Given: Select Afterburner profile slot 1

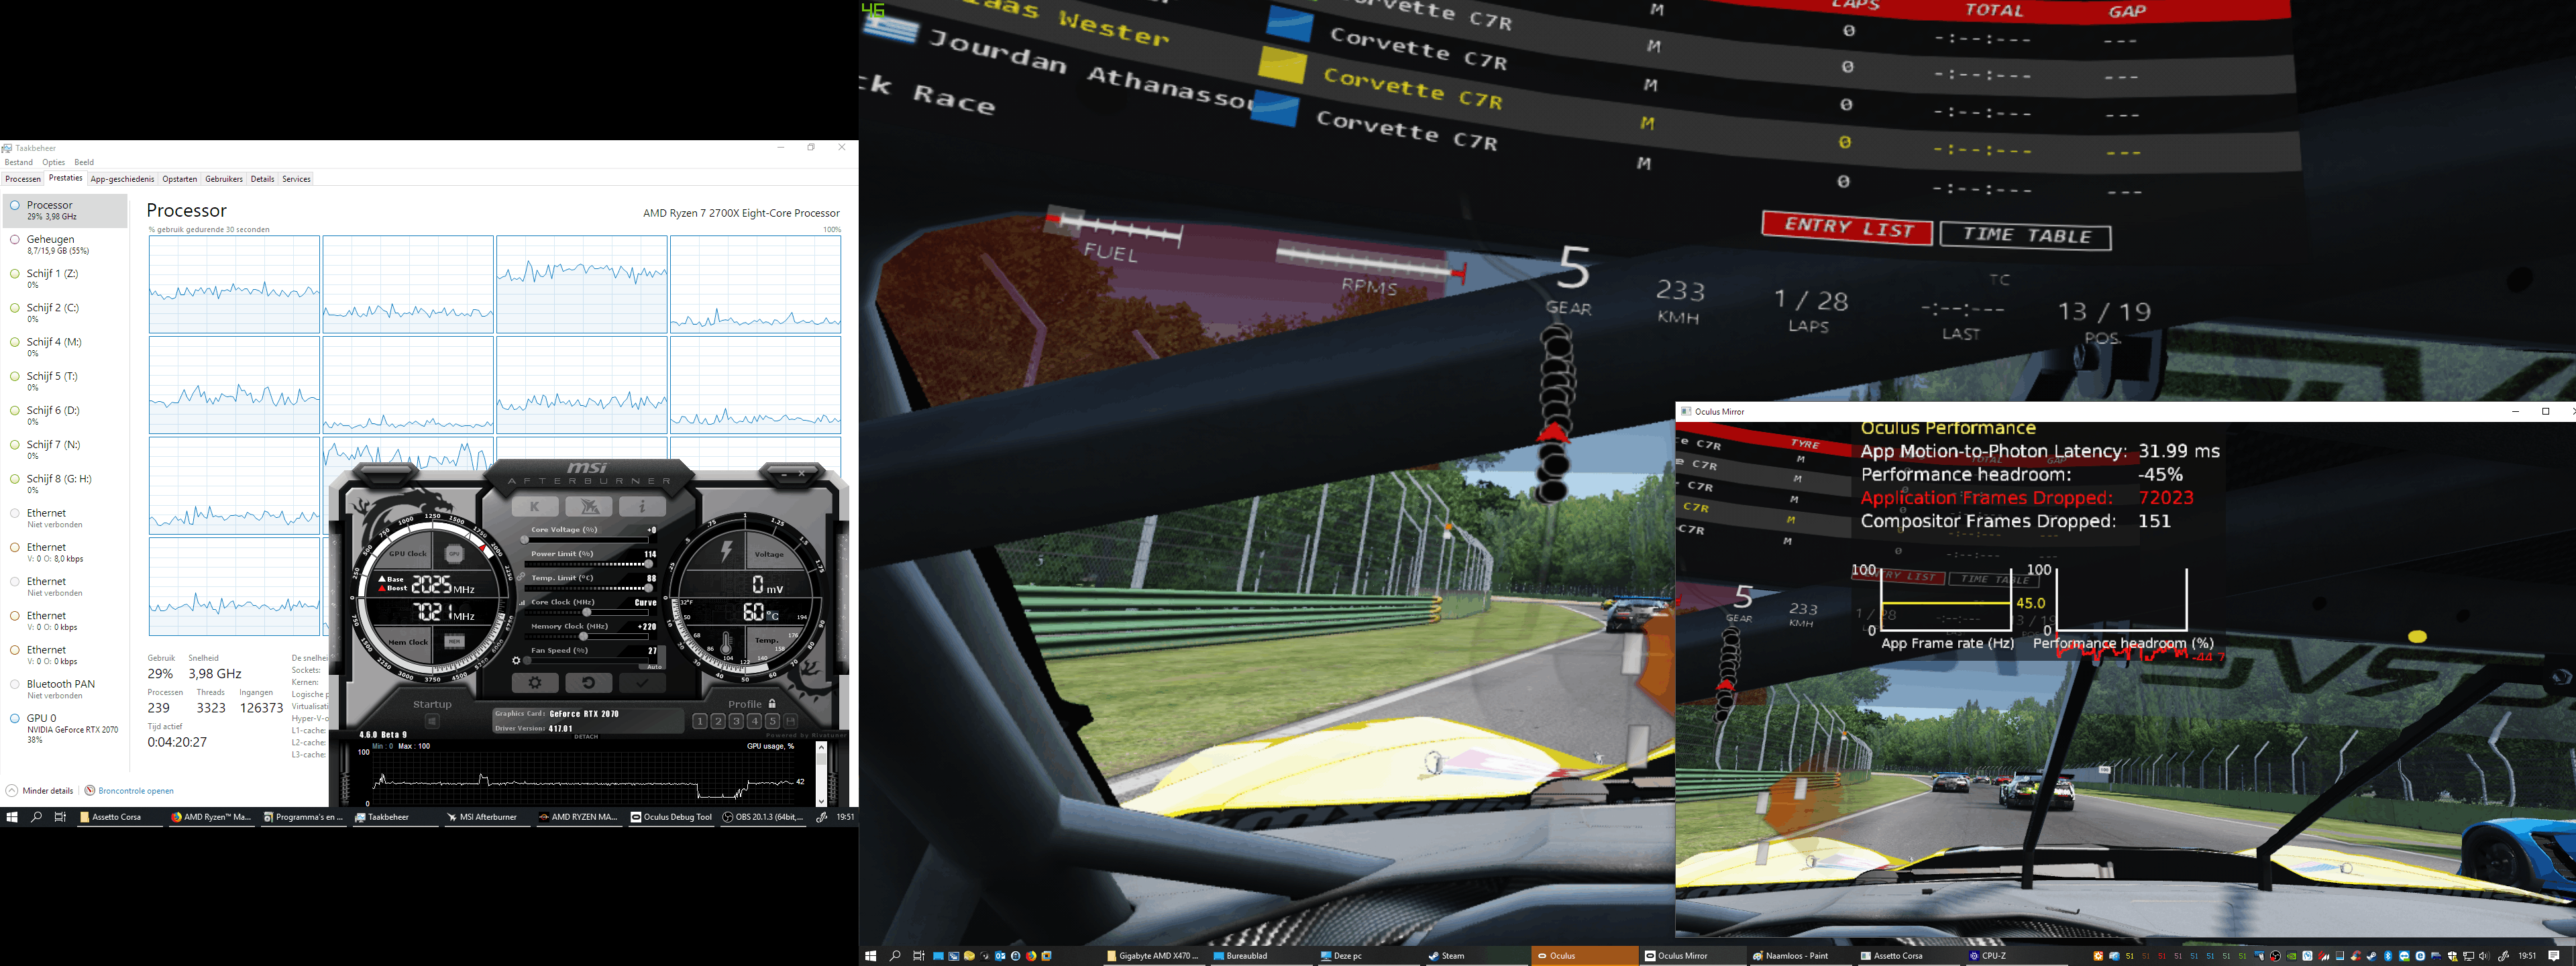Looking at the screenshot, I should click(x=700, y=721).
